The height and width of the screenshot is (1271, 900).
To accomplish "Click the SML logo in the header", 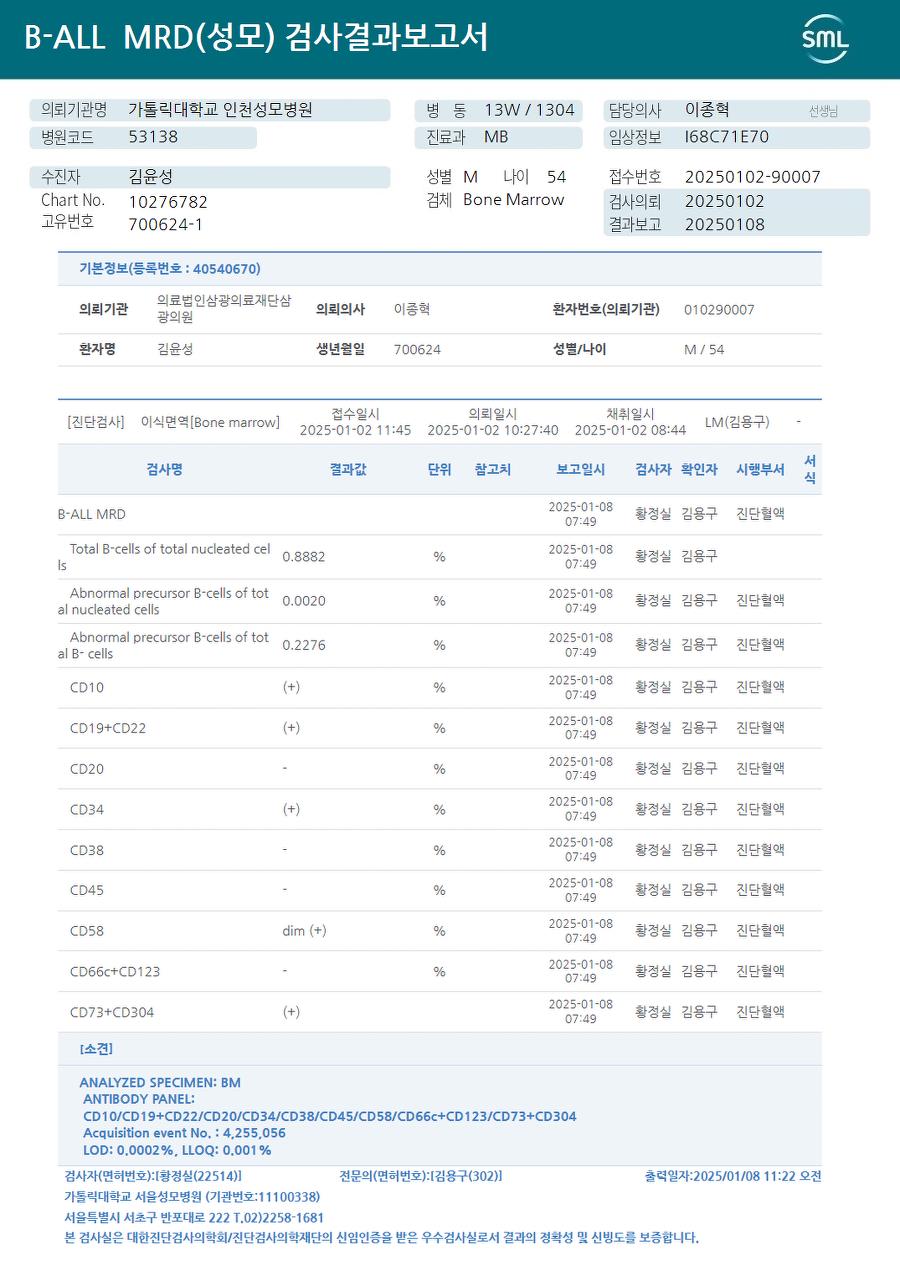I will point(826,39).
